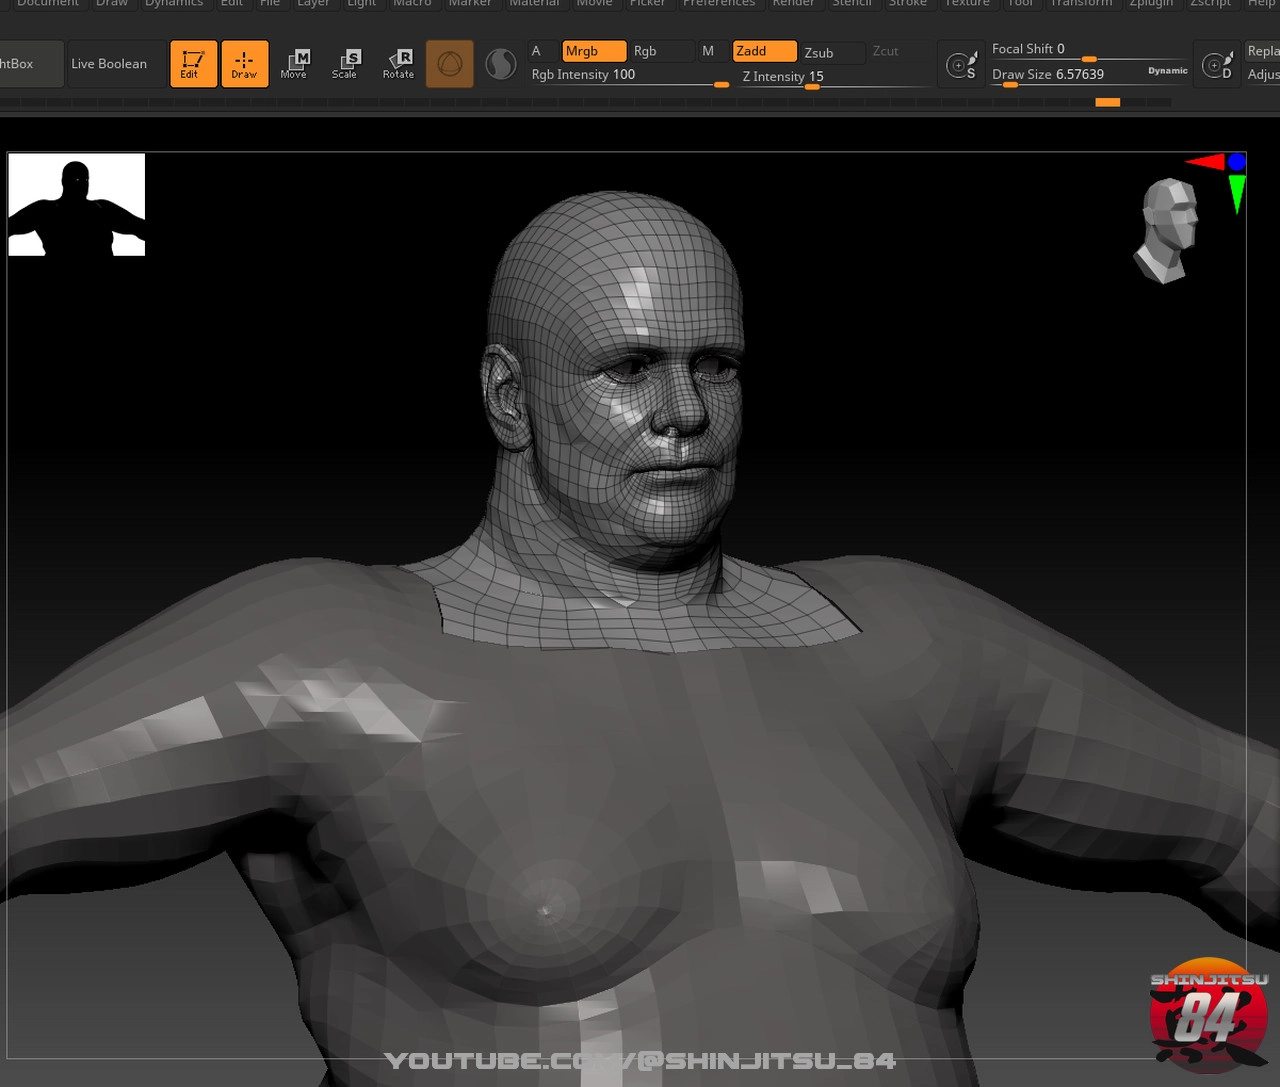Click the D dynamic brush icon

coord(1217,66)
